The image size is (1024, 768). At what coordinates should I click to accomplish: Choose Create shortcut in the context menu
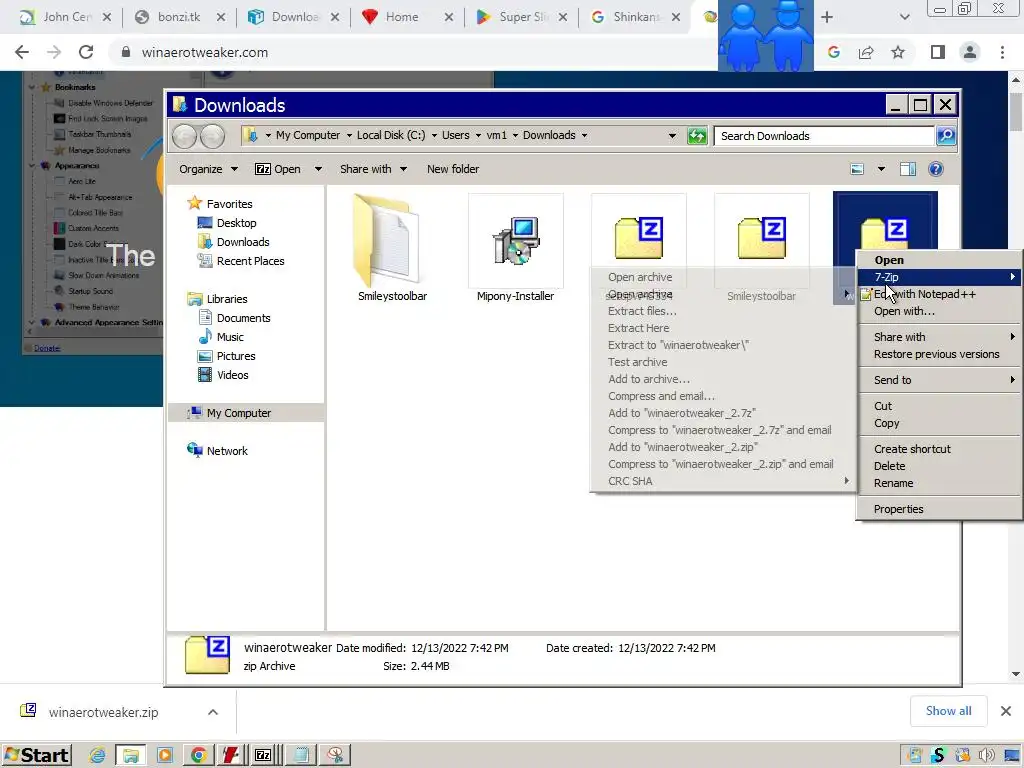point(939,449)
